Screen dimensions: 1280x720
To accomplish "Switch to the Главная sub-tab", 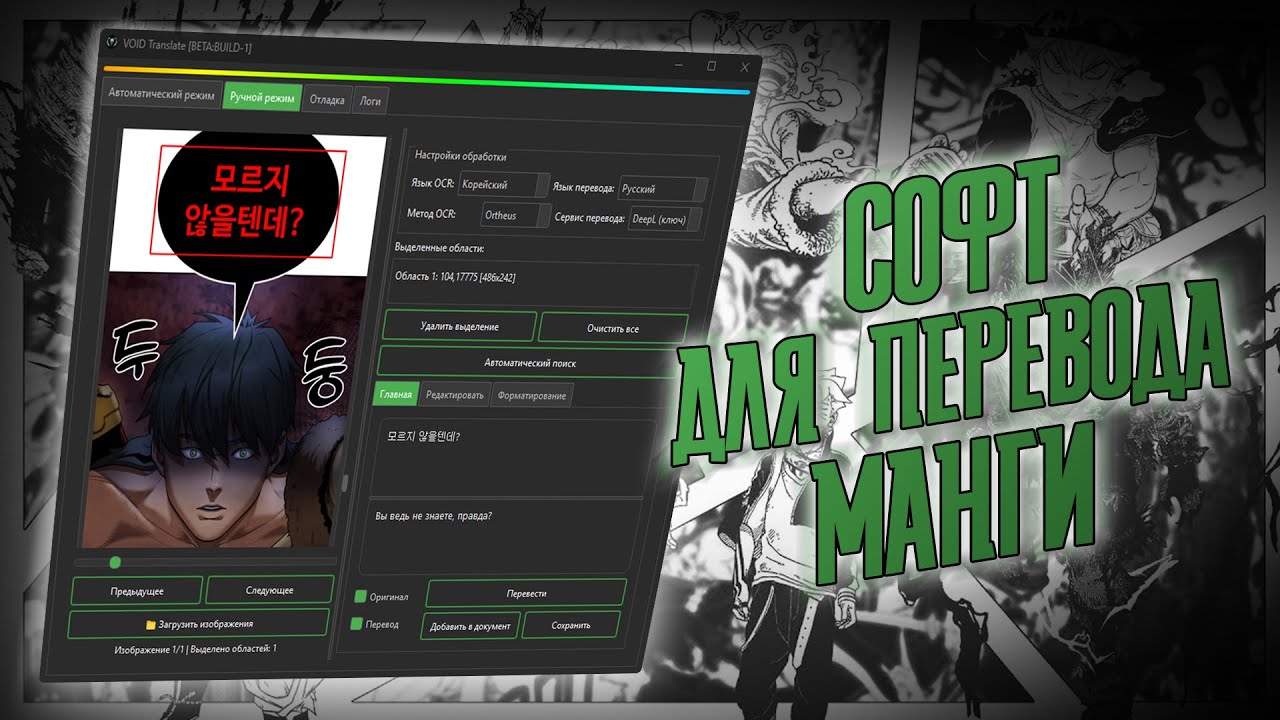I will click(396, 394).
